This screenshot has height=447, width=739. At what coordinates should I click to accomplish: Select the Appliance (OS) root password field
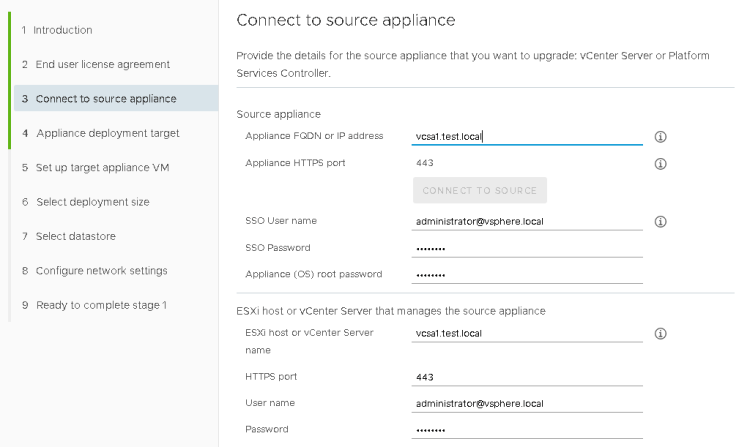point(527,275)
